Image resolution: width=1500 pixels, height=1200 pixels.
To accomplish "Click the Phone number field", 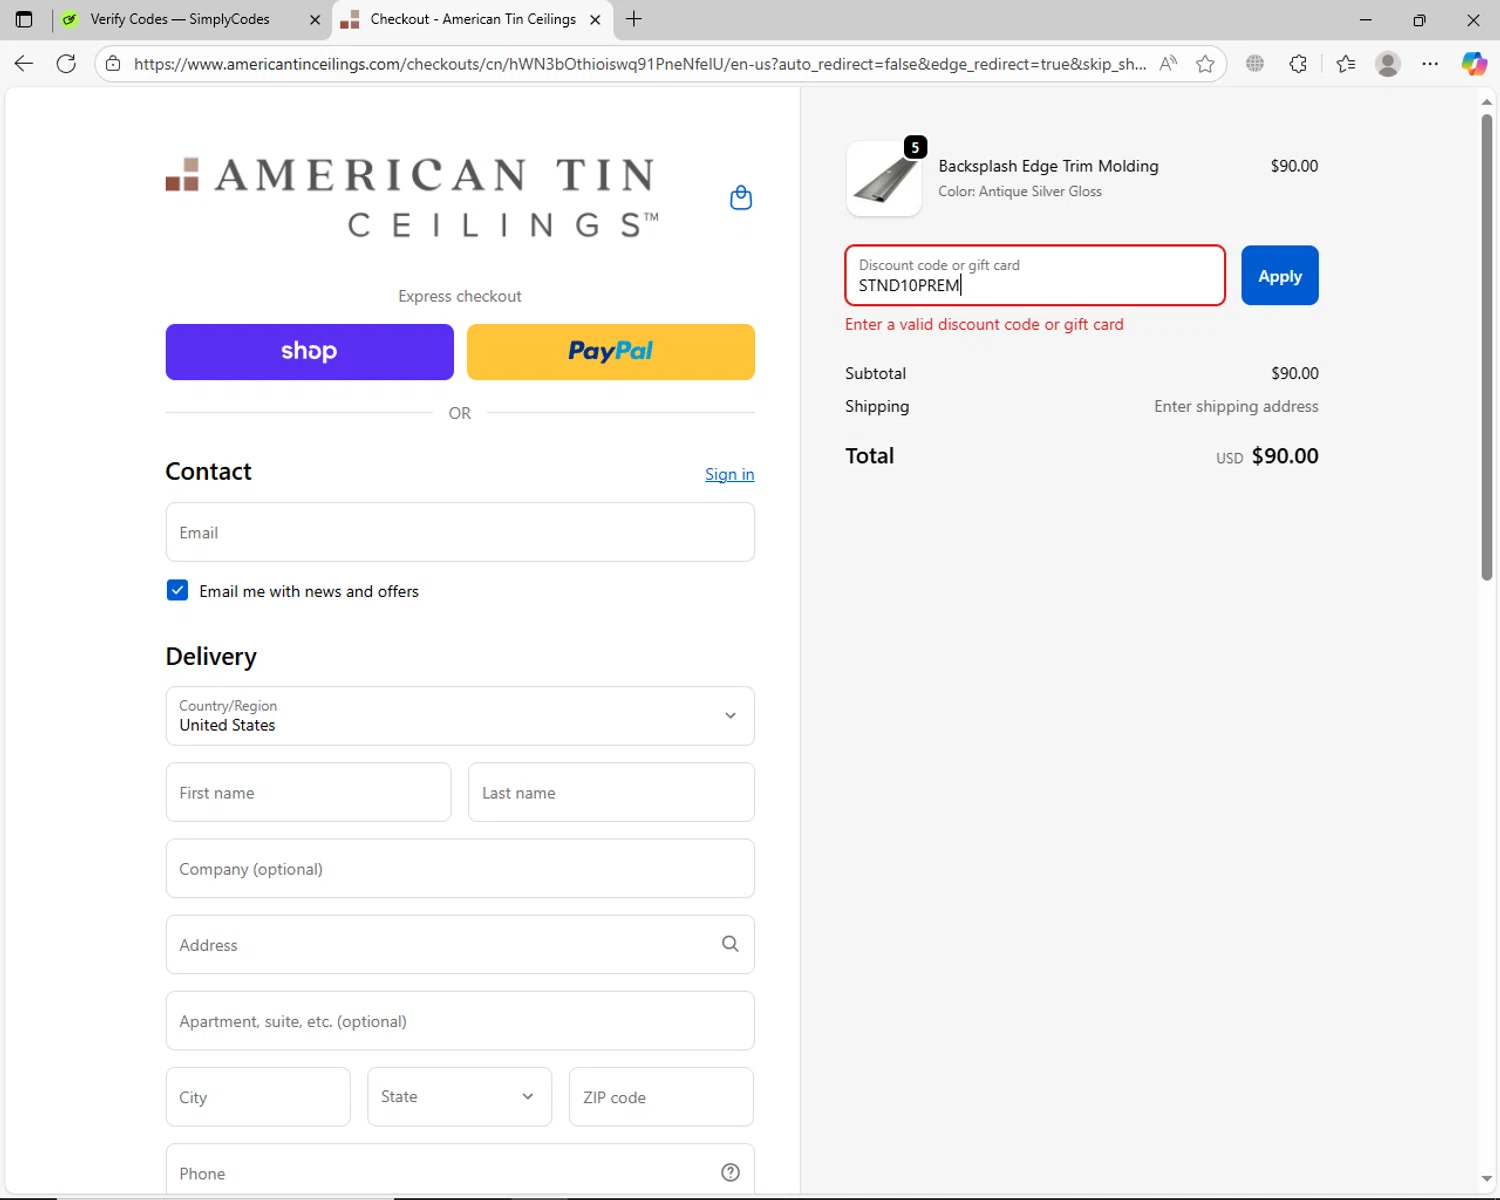I will coord(460,1170).
